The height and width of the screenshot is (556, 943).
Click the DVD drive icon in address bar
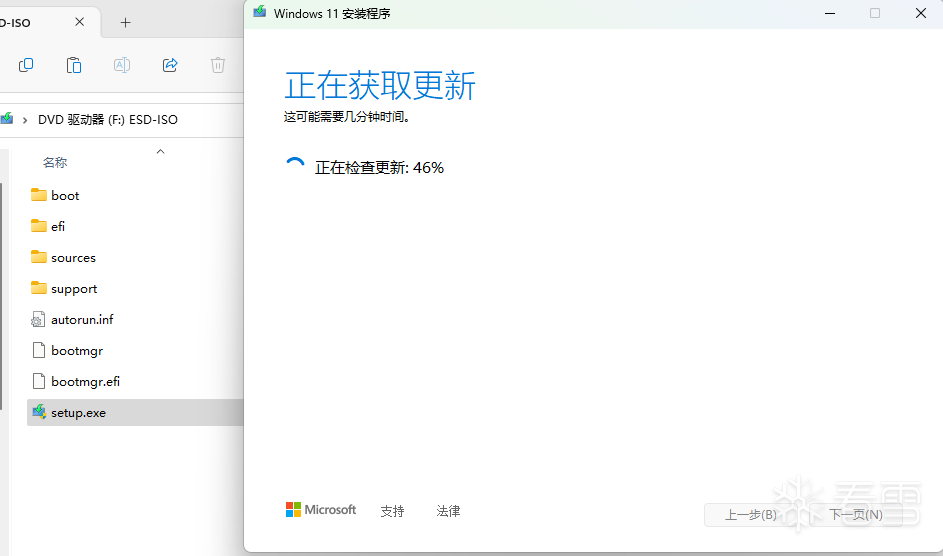tap(7, 119)
